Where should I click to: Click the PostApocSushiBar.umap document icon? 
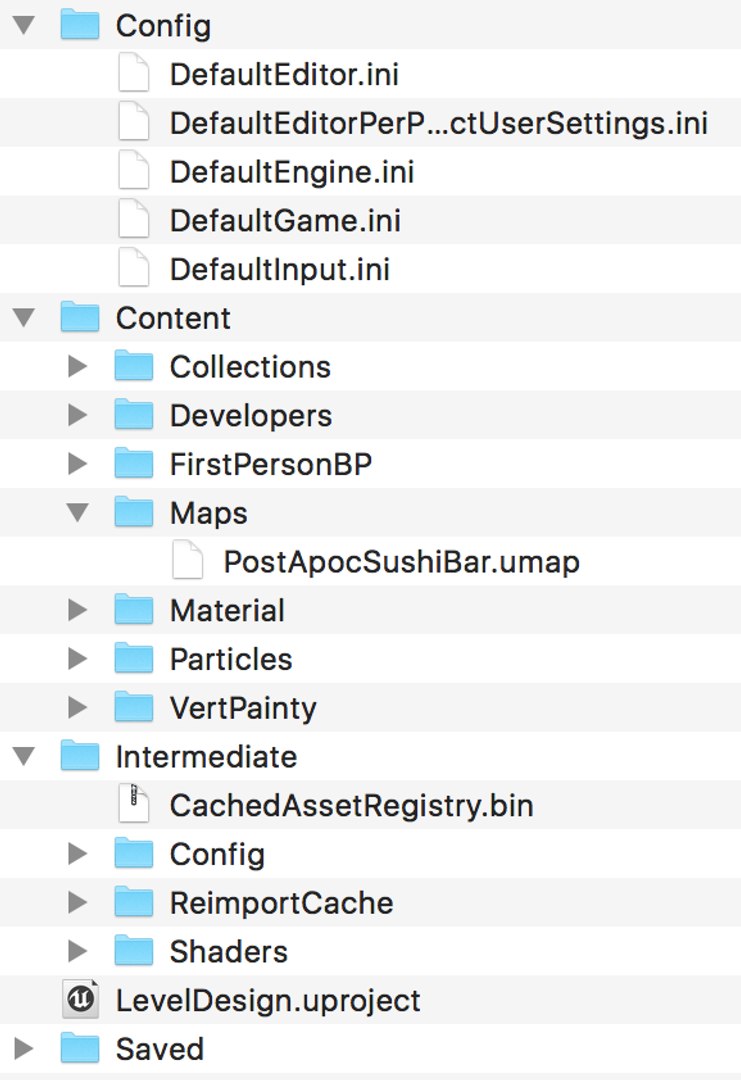[188, 561]
